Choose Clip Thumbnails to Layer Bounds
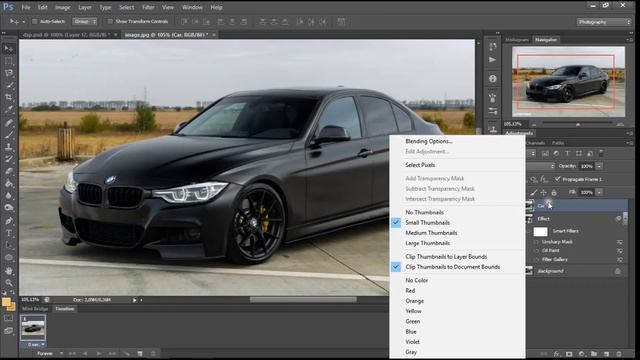 coord(446,257)
